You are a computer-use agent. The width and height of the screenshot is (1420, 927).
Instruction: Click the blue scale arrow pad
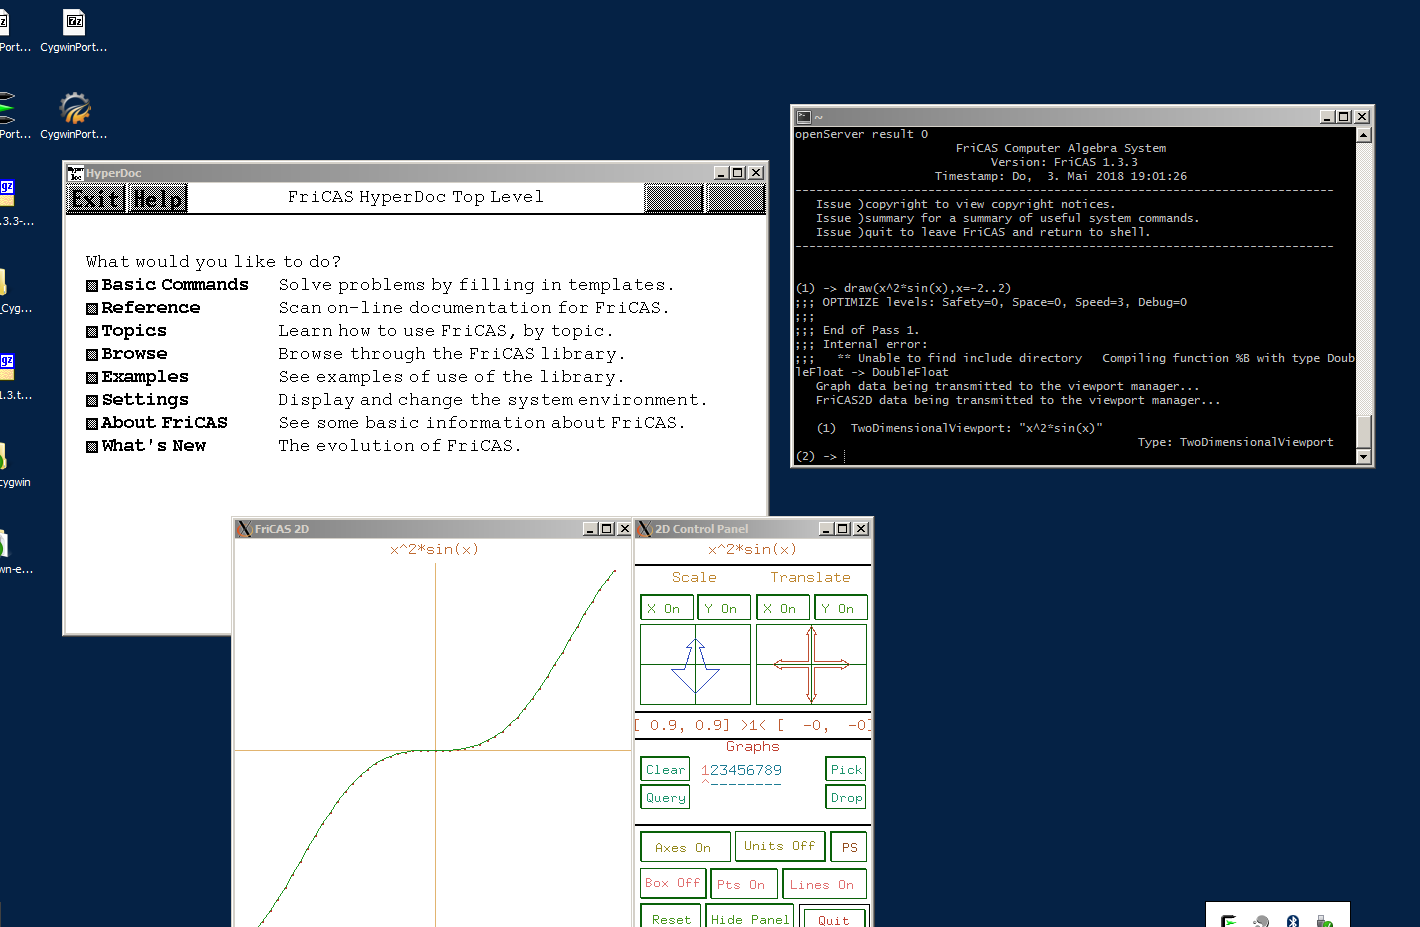pyautogui.click(x=695, y=665)
